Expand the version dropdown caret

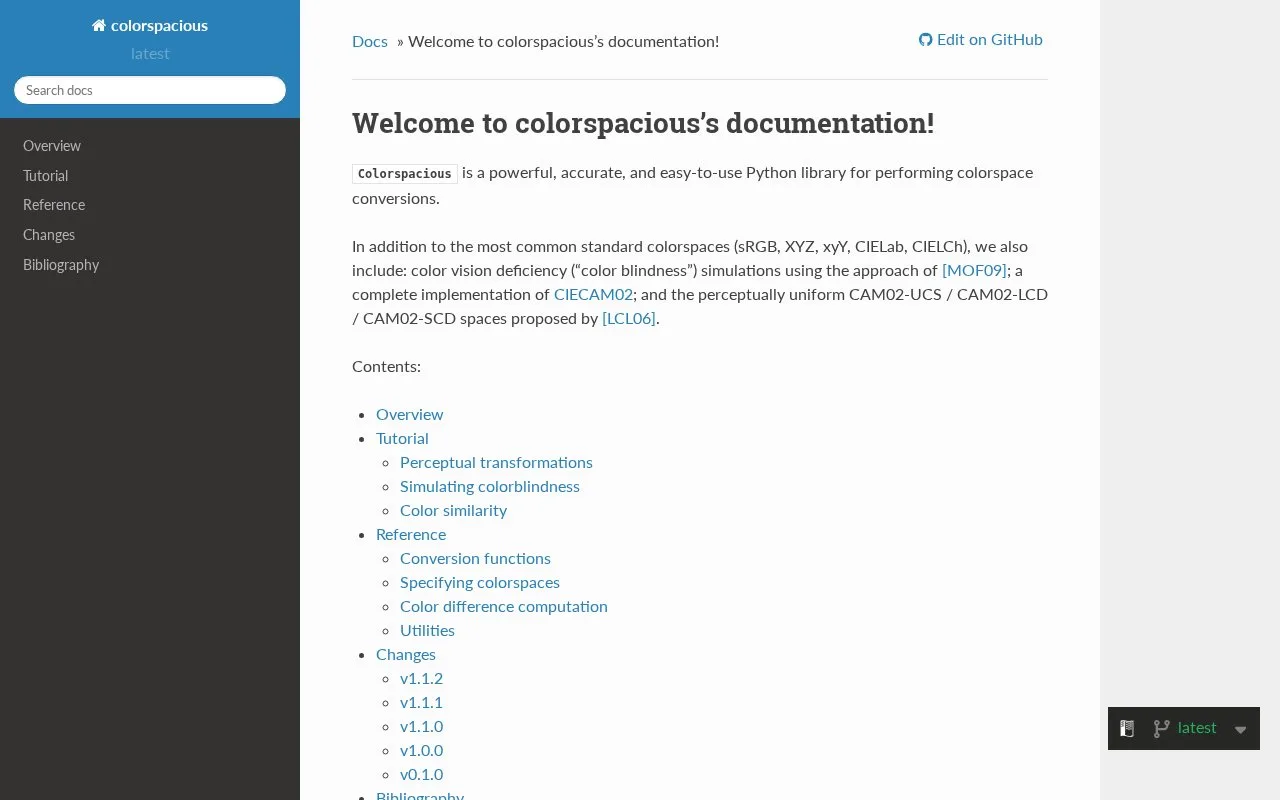point(1241,730)
